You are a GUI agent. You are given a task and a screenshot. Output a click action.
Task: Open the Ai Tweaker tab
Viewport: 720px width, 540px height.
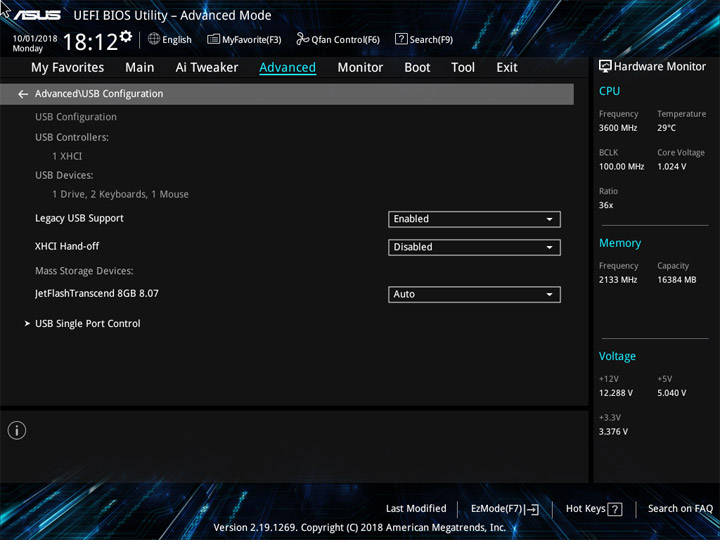point(207,68)
